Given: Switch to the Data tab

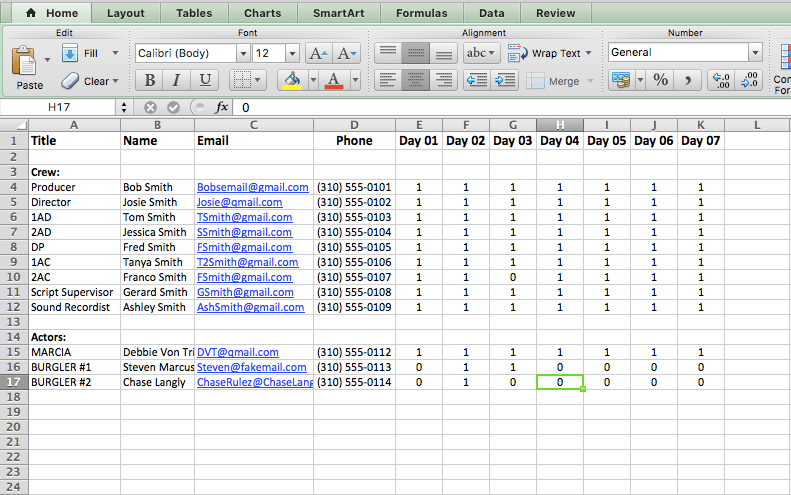Looking at the screenshot, I should [x=492, y=13].
